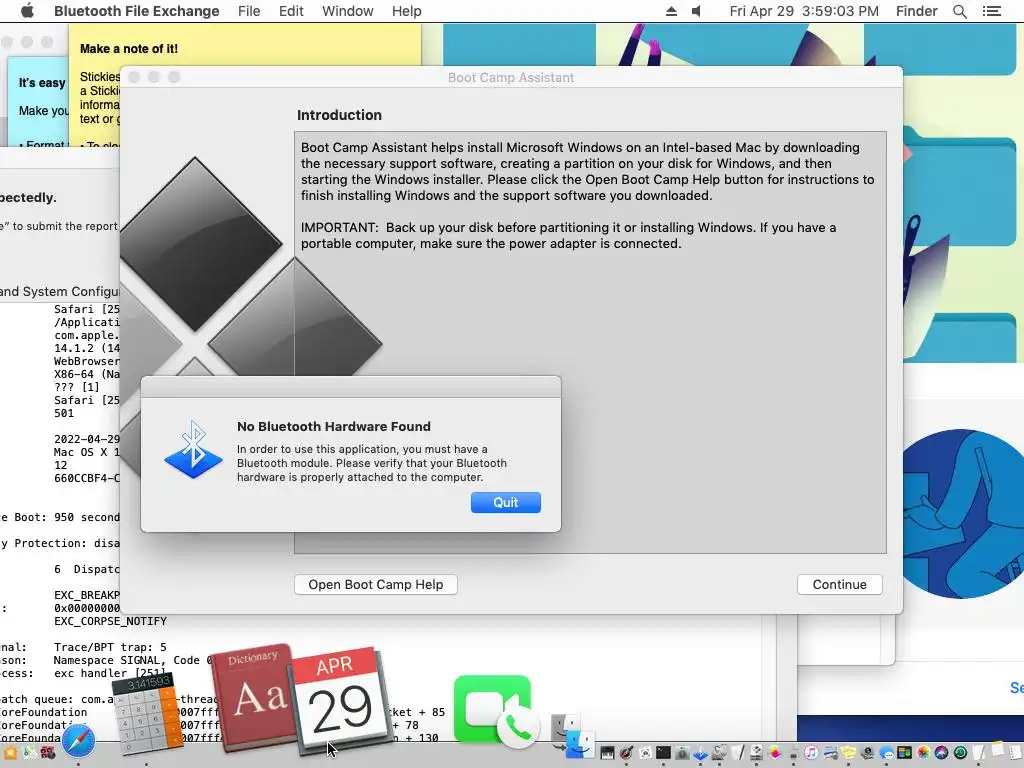Image resolution: width=1024 pixels, height=768 pixels.
Task: Open the File menu
Action: tap(249, 11)
